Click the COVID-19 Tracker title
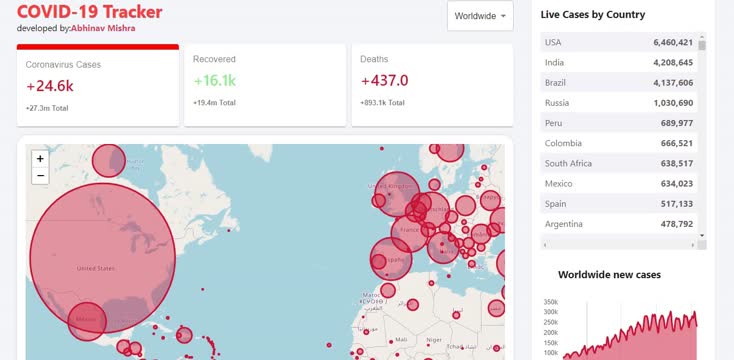 90,11
